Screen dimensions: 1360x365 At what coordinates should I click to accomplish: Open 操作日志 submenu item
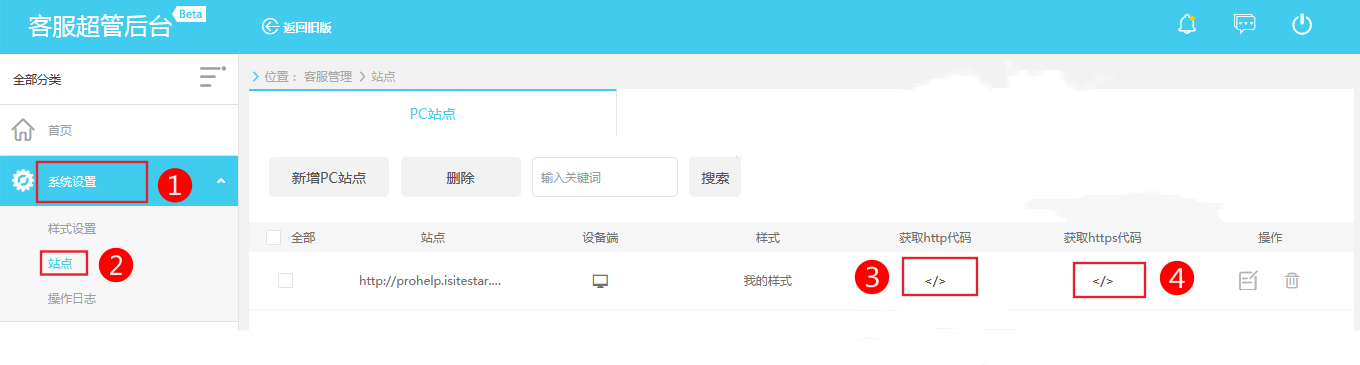click(72, 299)
